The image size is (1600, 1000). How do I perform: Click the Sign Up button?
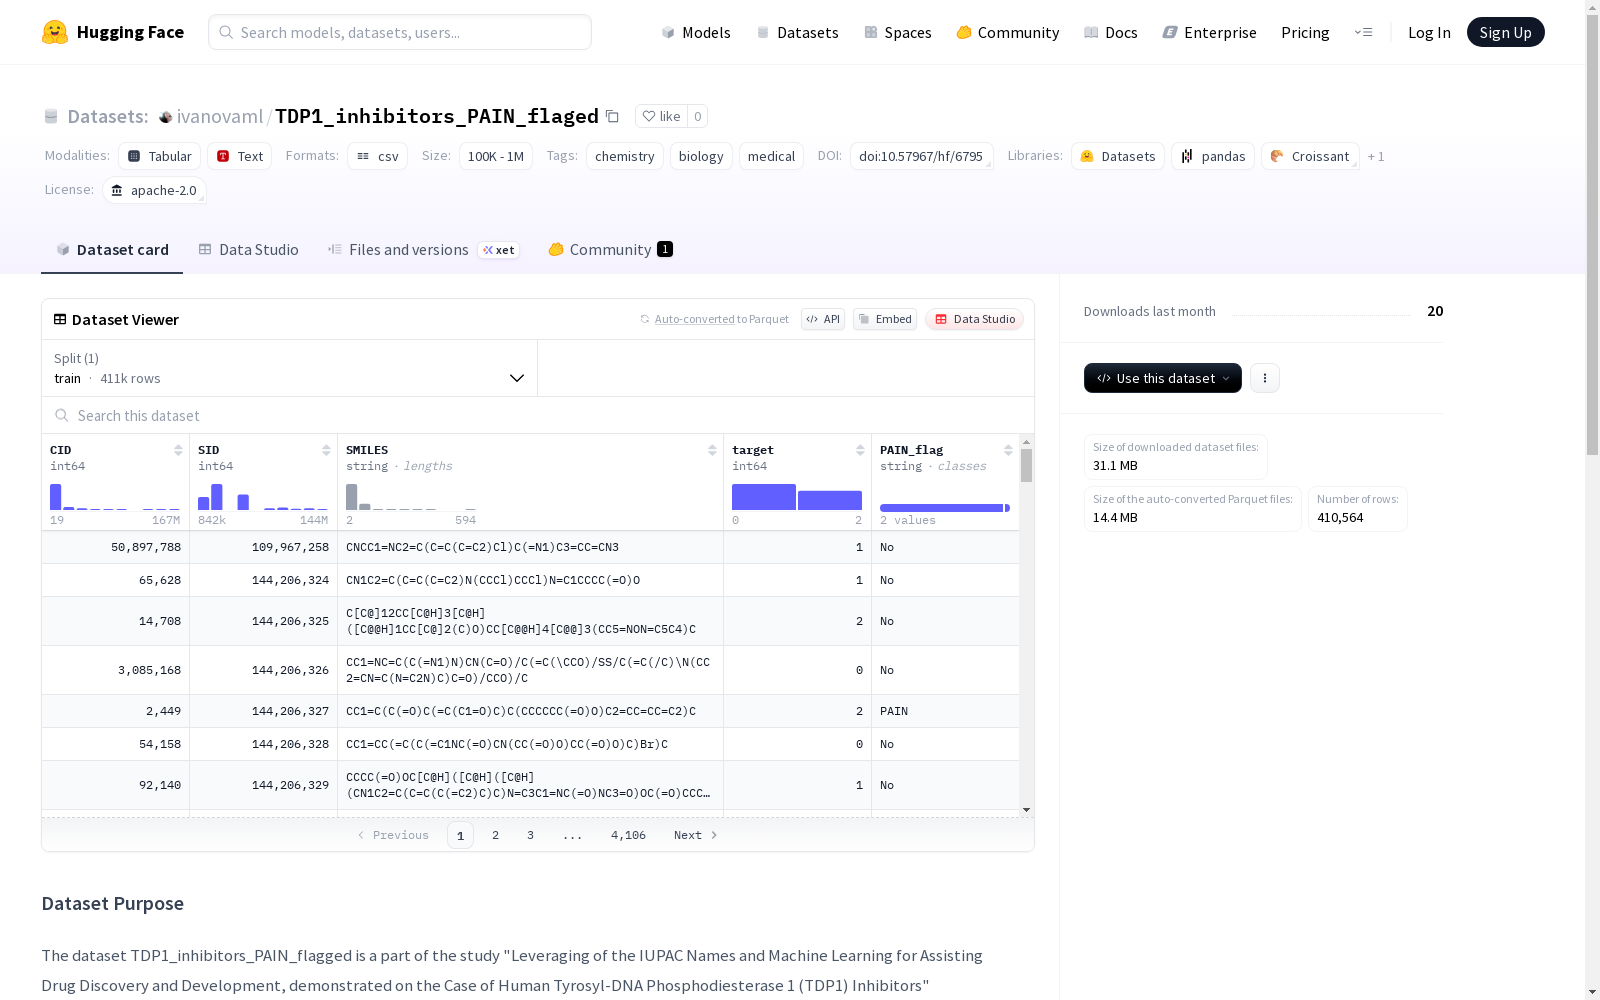pyautogui.click(x=1505, y=32)
